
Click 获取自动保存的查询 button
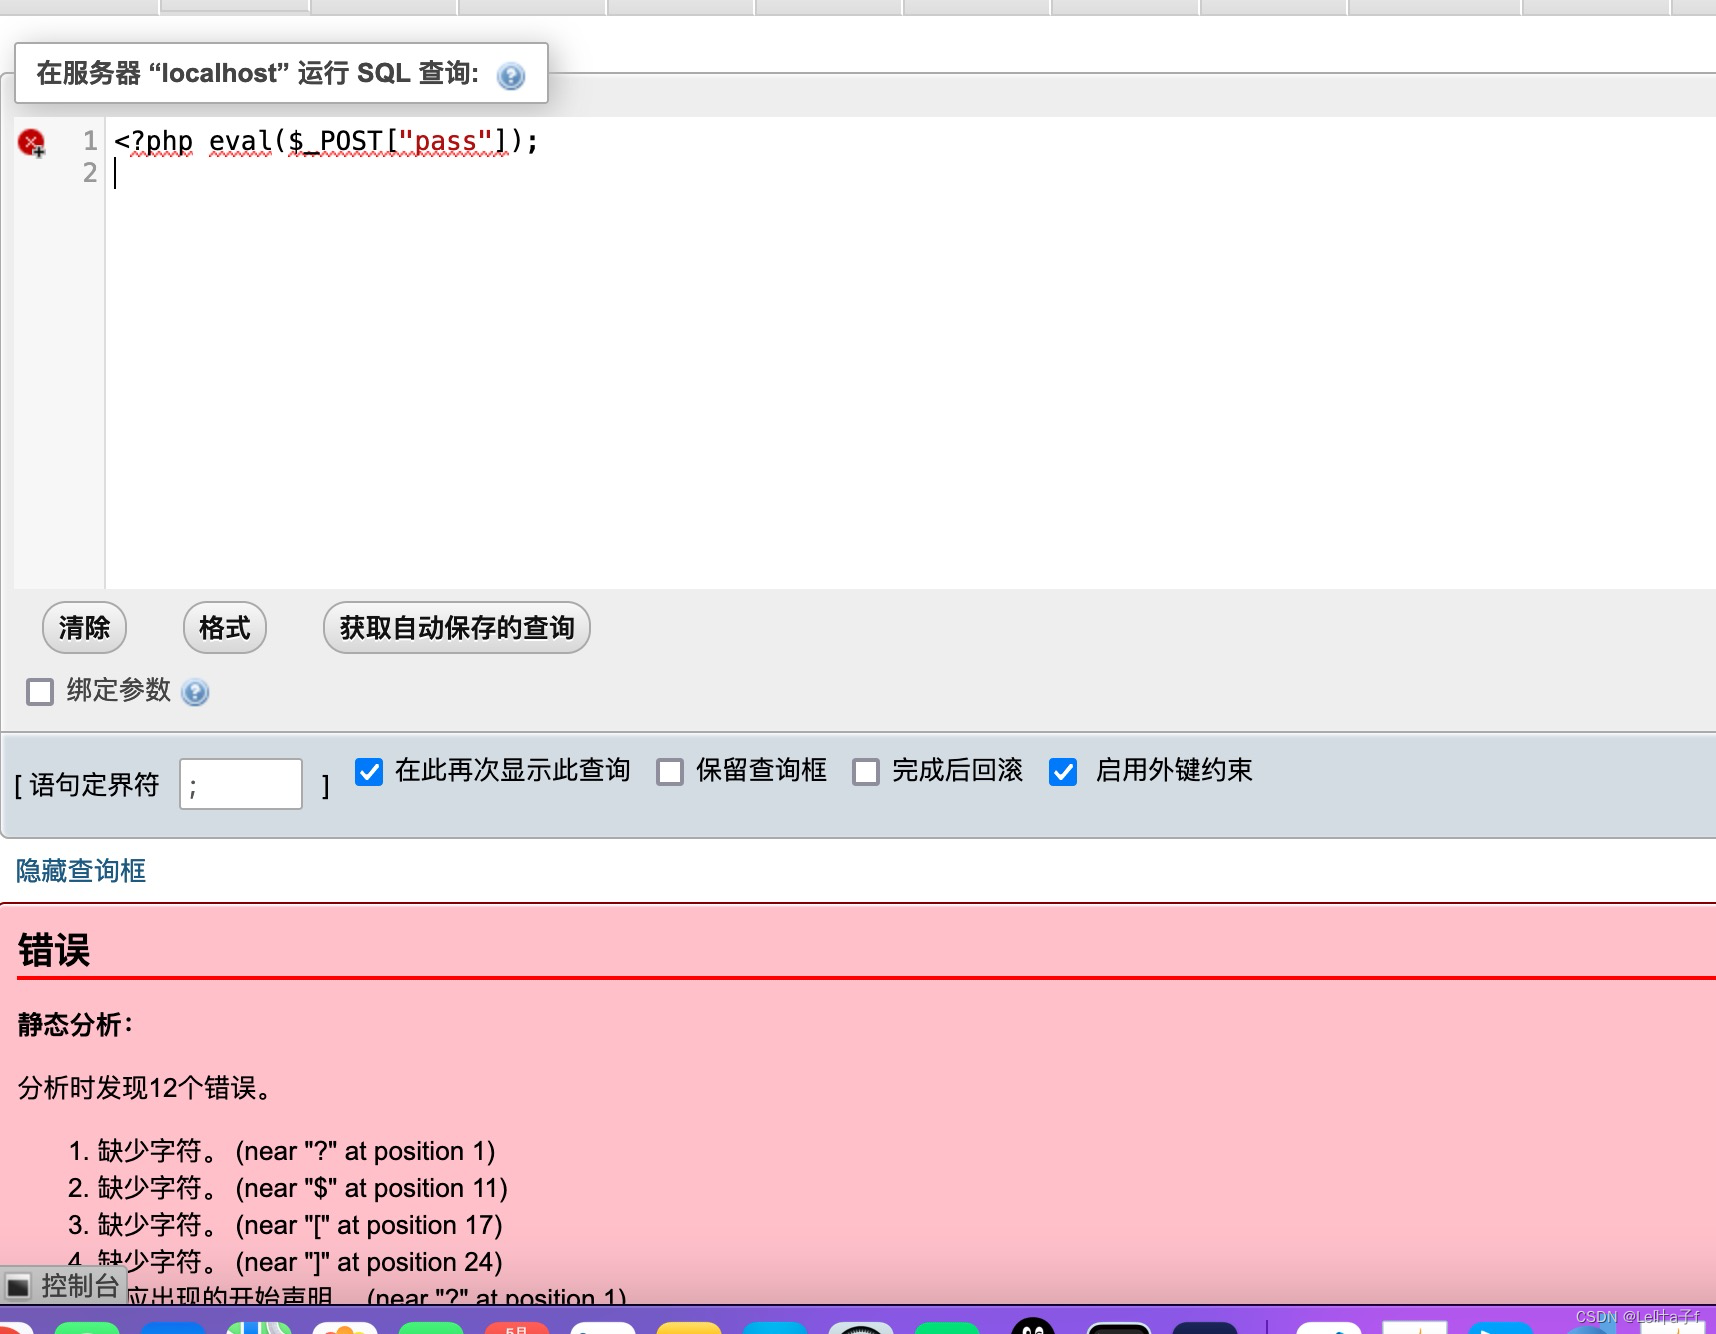coord(457,628)
